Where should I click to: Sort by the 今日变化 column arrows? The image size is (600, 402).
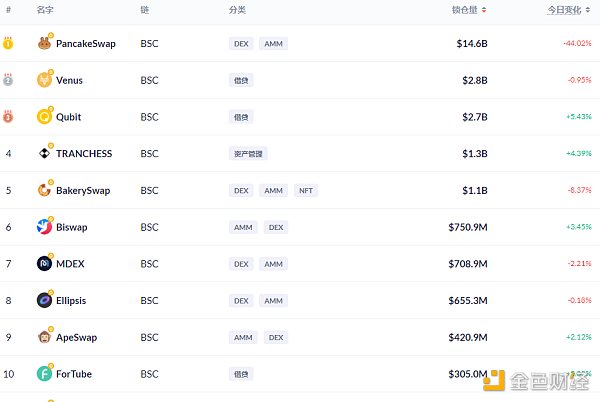coord(588,10)
